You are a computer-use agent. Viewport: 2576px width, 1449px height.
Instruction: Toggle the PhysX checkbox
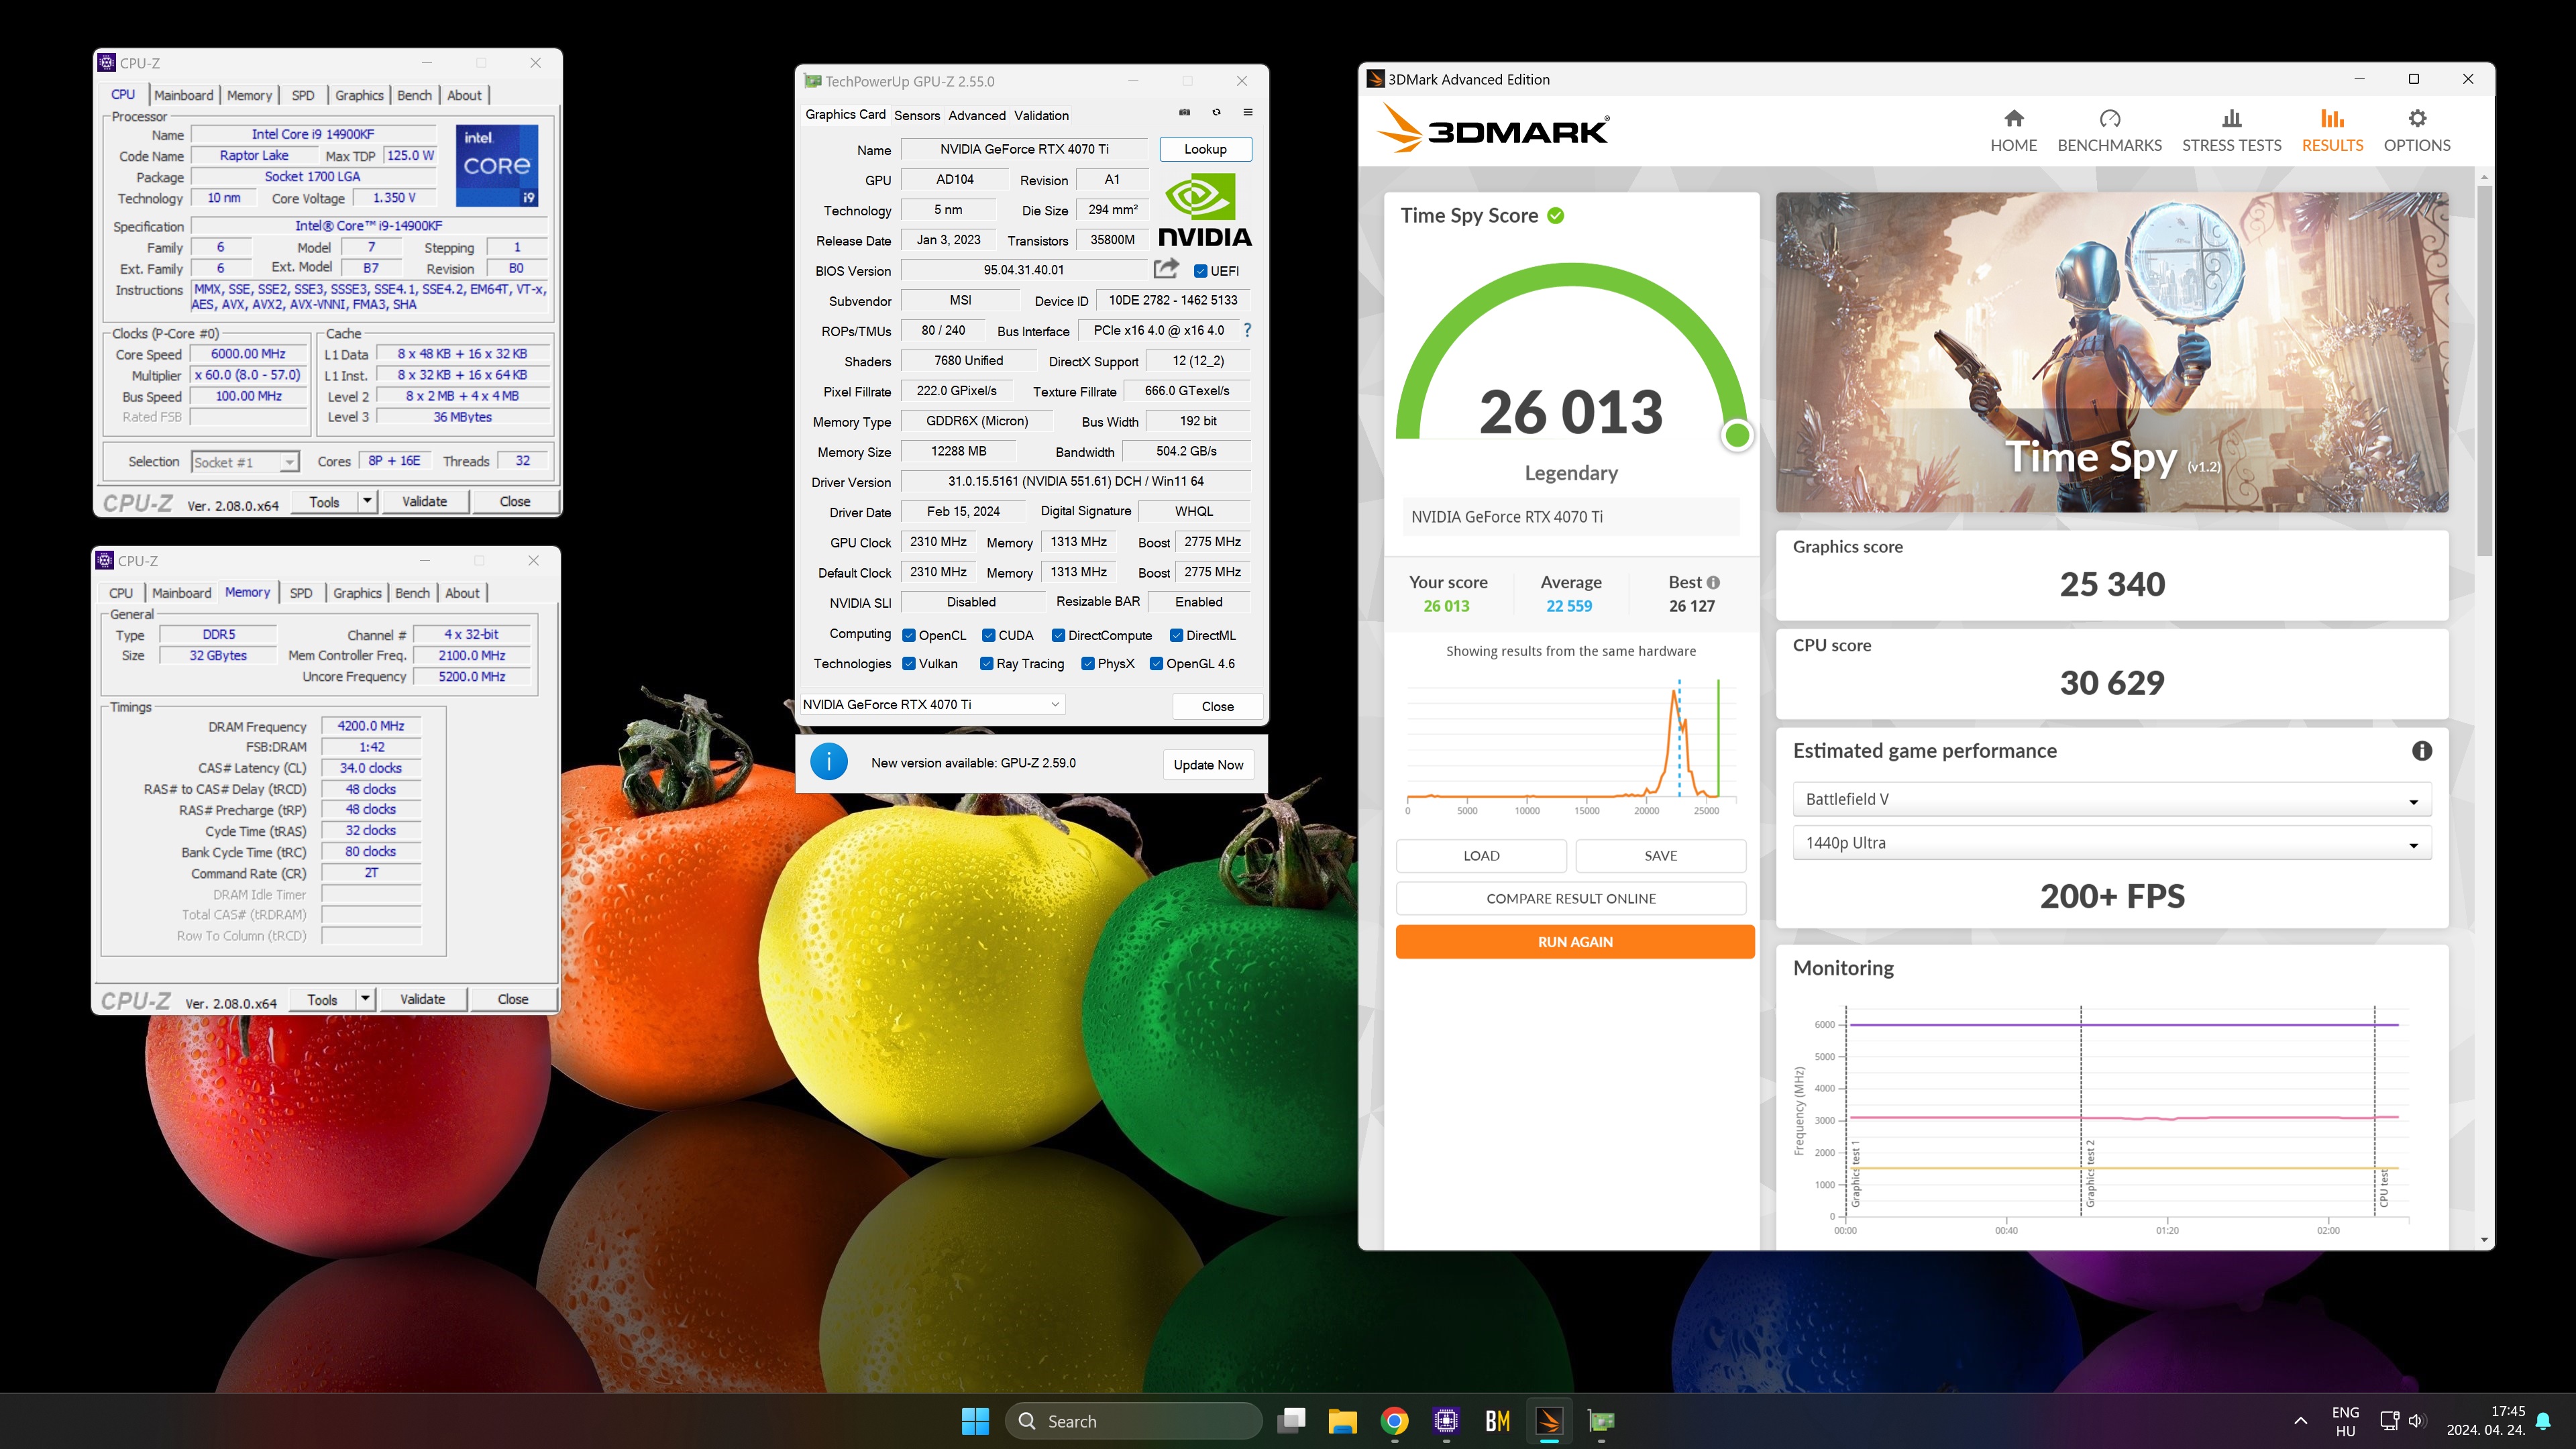[x=1088, y=663]
